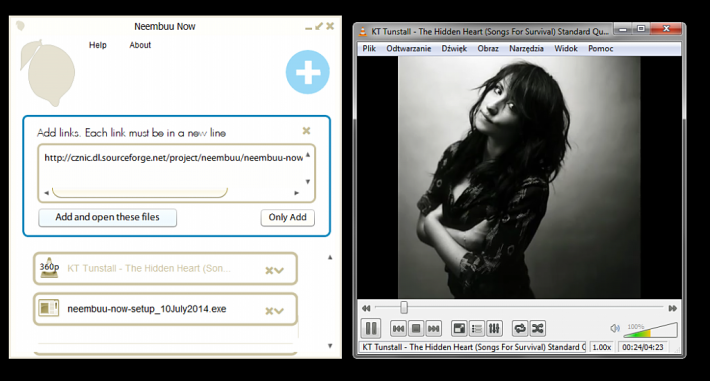This screenshot has height=381, width=710.
Task: Expand the neembuu-now-setup item chevron
Action: (x=279, y=311)
